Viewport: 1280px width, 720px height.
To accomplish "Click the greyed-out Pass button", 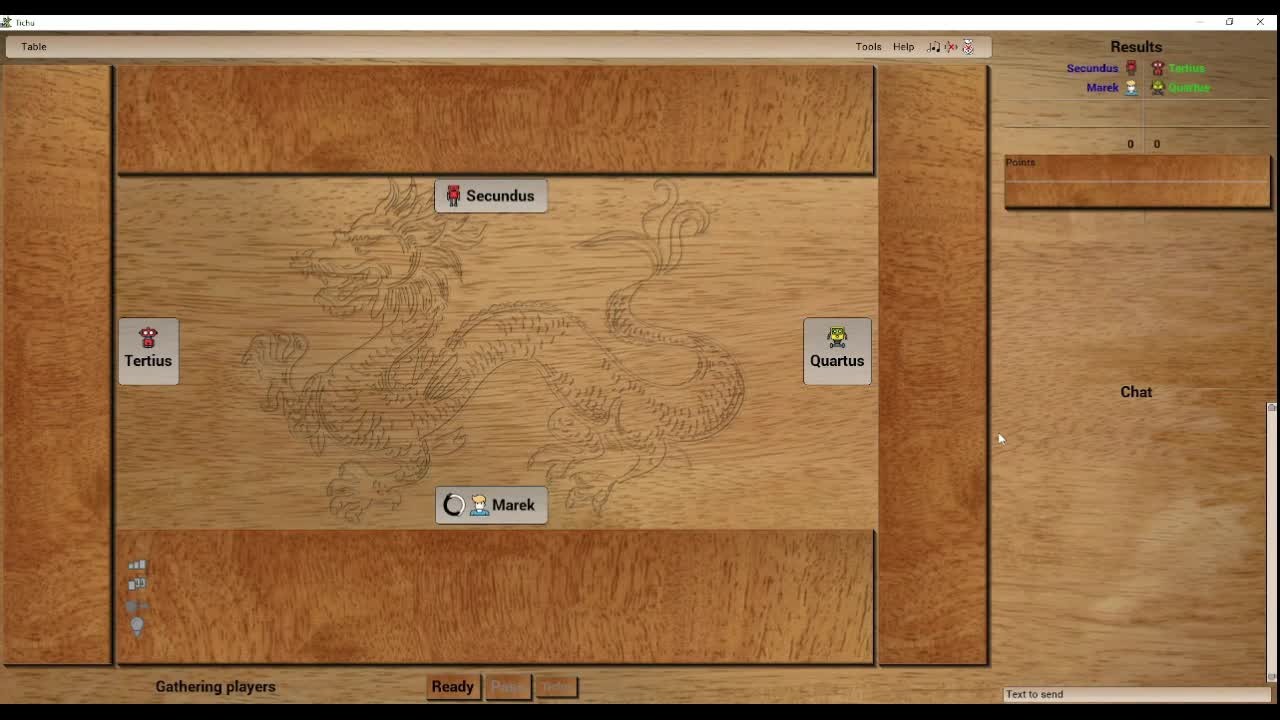I will 508,687.
